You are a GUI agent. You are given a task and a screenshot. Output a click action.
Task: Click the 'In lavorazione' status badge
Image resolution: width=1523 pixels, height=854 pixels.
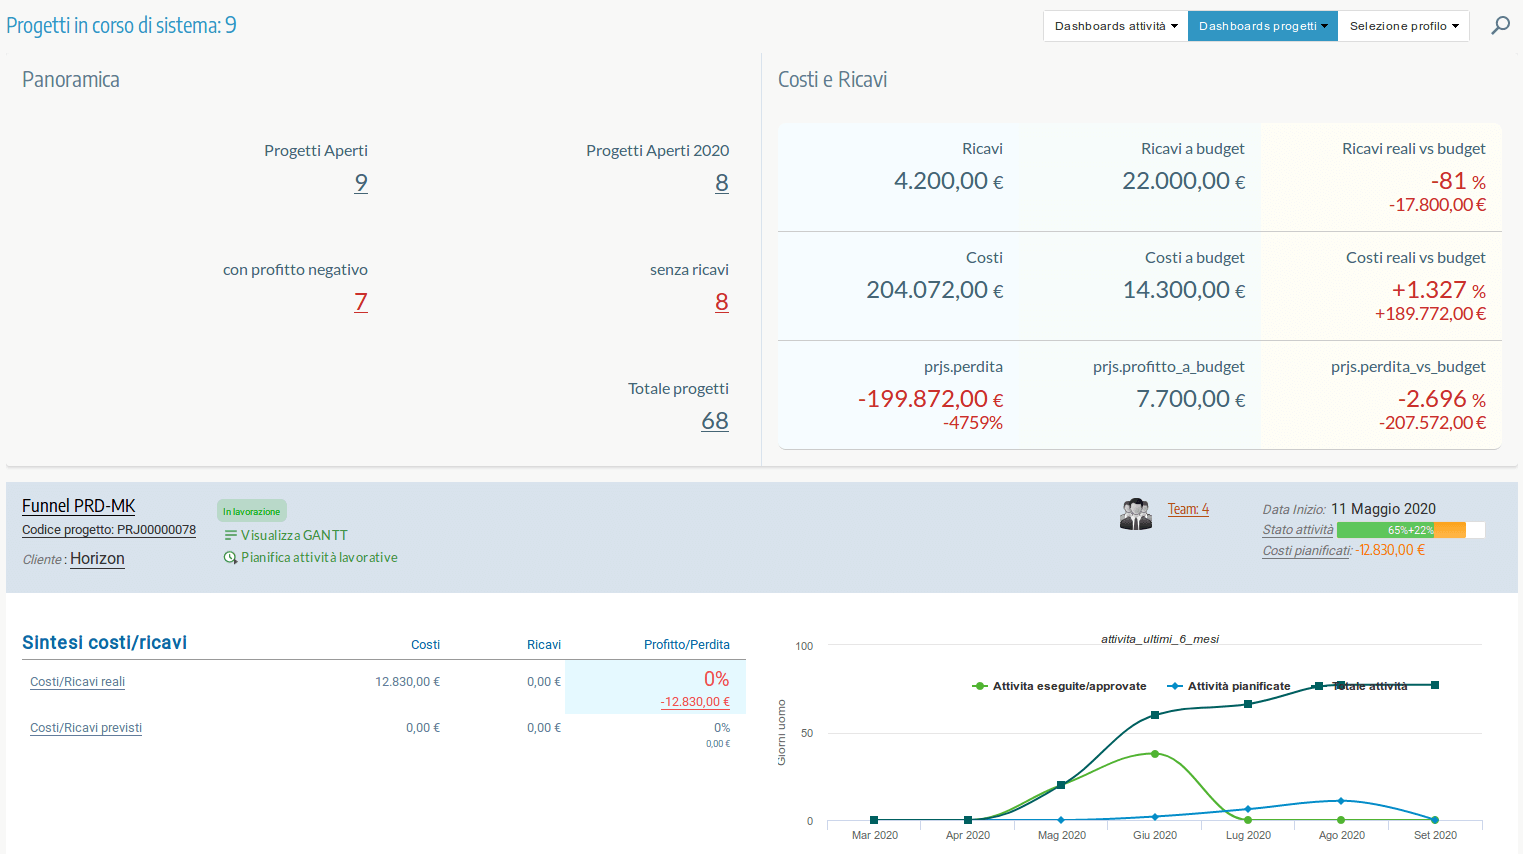(x=251, y=510)
